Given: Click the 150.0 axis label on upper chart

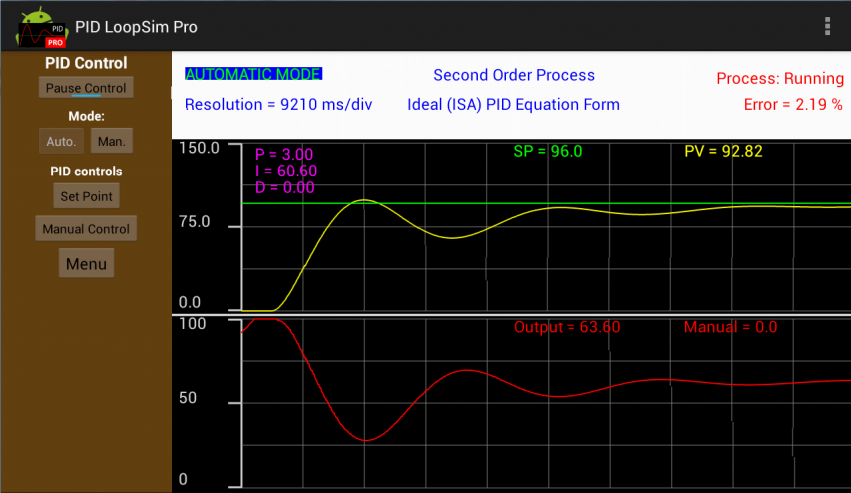Looking at the screenshot, I should 199,148.
